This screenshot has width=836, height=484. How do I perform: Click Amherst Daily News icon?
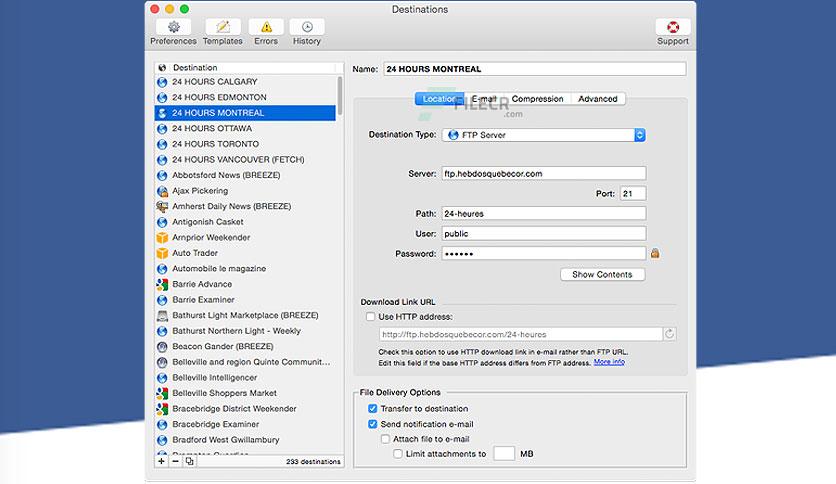tap(163, 206)
